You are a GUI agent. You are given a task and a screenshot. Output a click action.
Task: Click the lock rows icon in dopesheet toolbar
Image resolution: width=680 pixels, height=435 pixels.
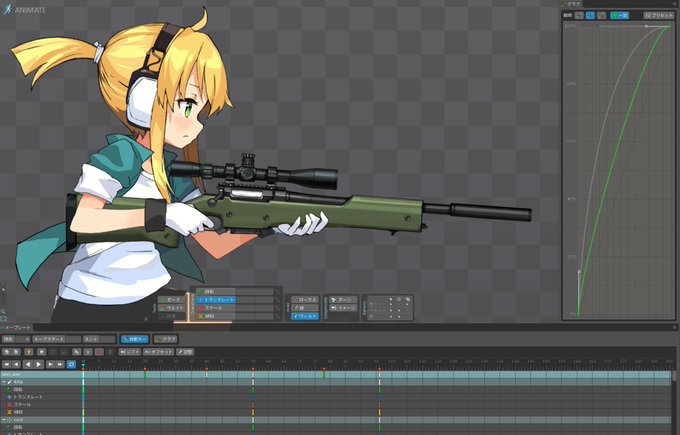pos(42,352)
